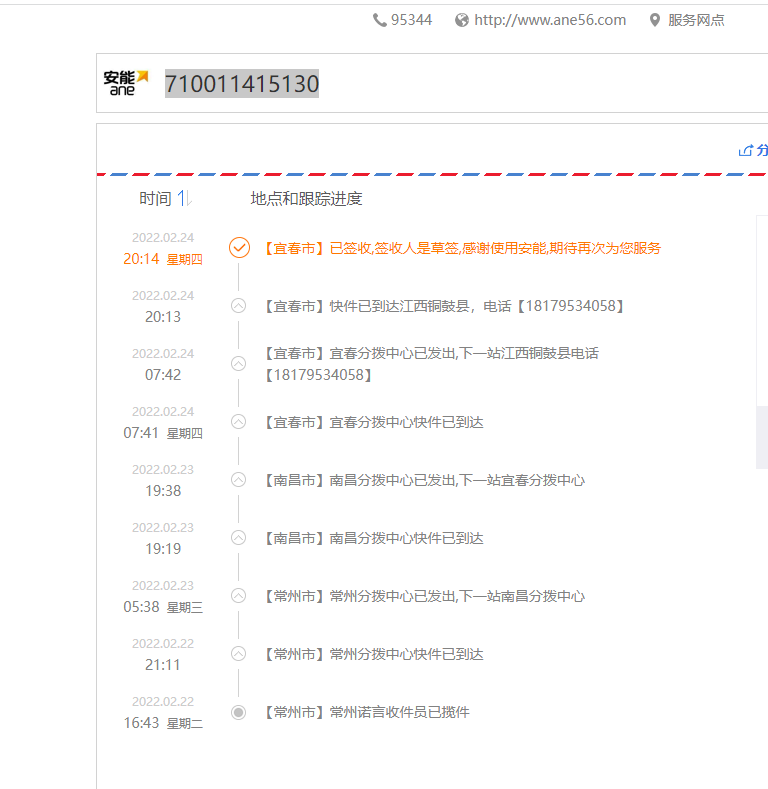Click the 常州分拨中心快件已到达 tracking entry

pyautogui.click(x=372, y=654)
